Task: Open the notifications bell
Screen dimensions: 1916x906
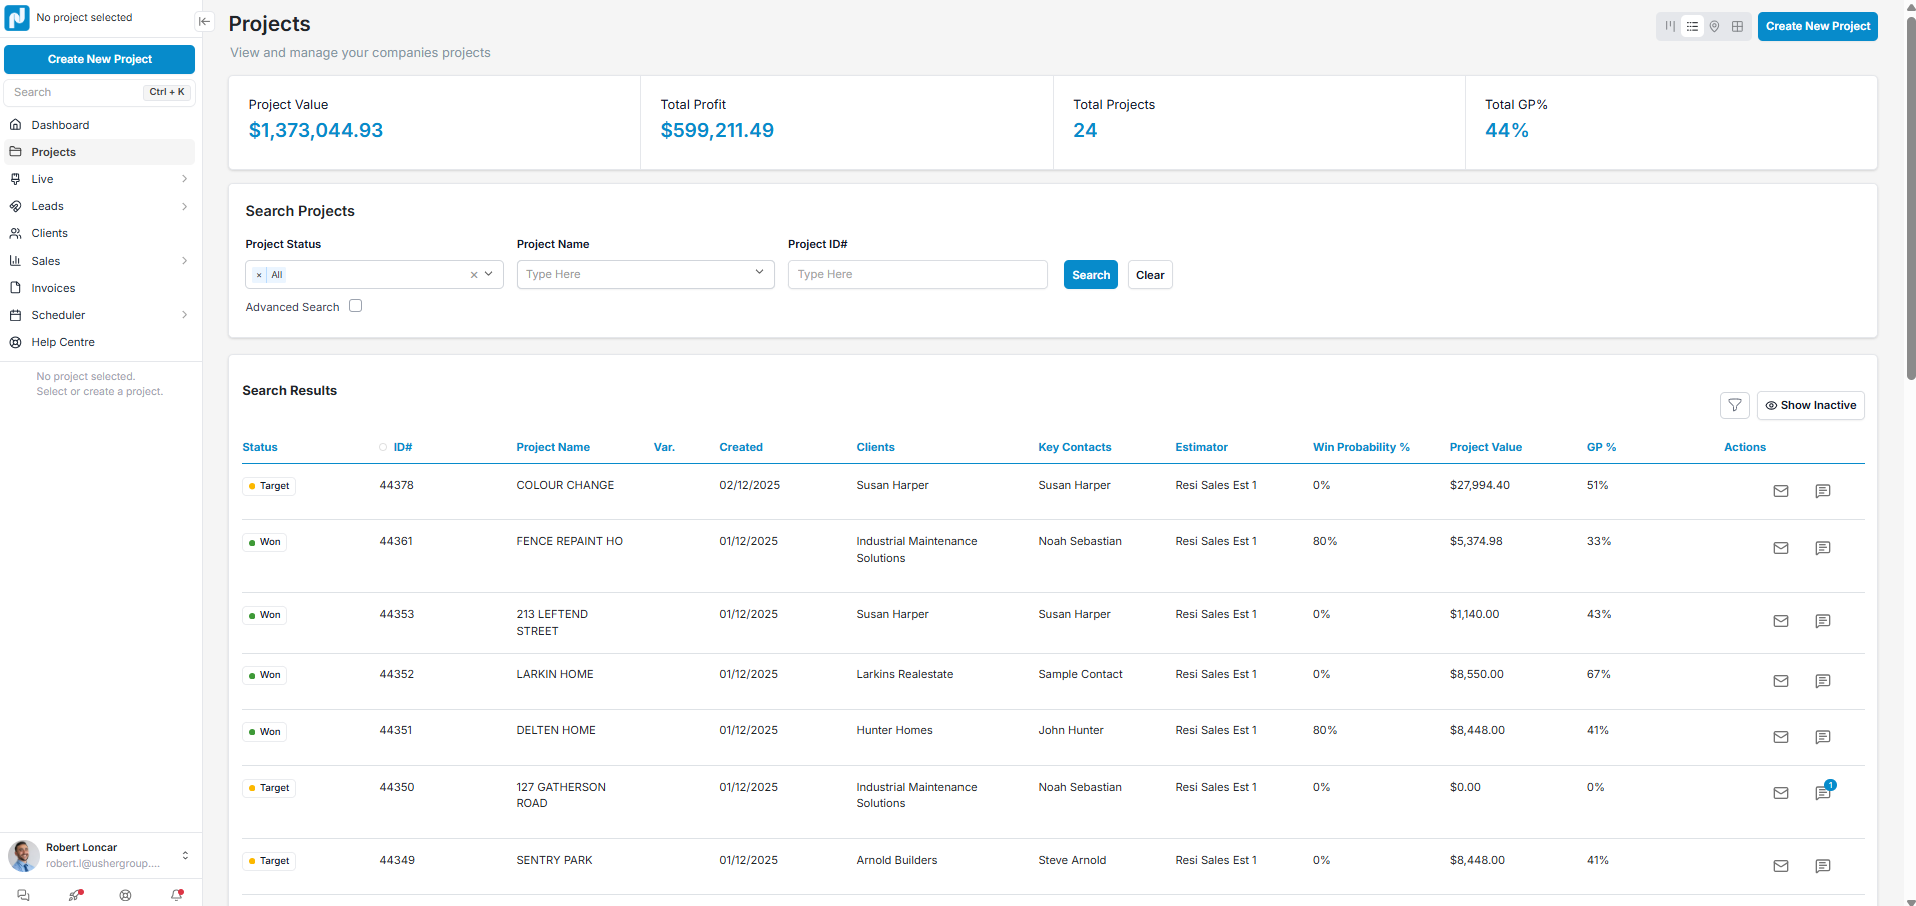Action: 177,895
